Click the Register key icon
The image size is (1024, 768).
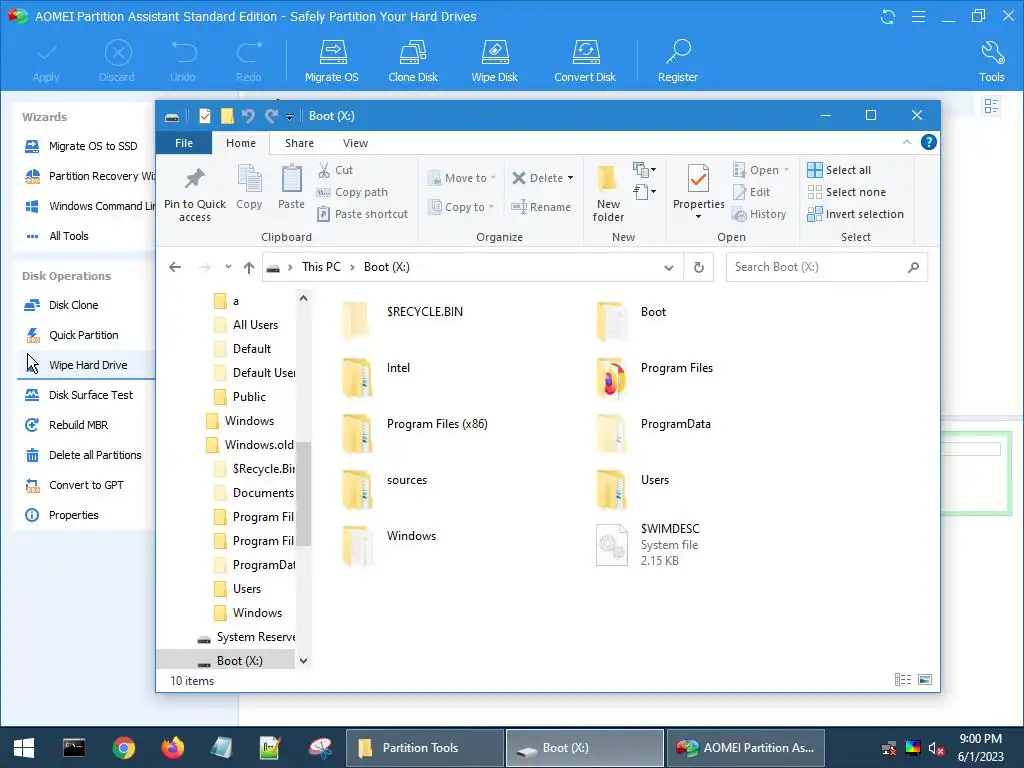pos(678,61)
